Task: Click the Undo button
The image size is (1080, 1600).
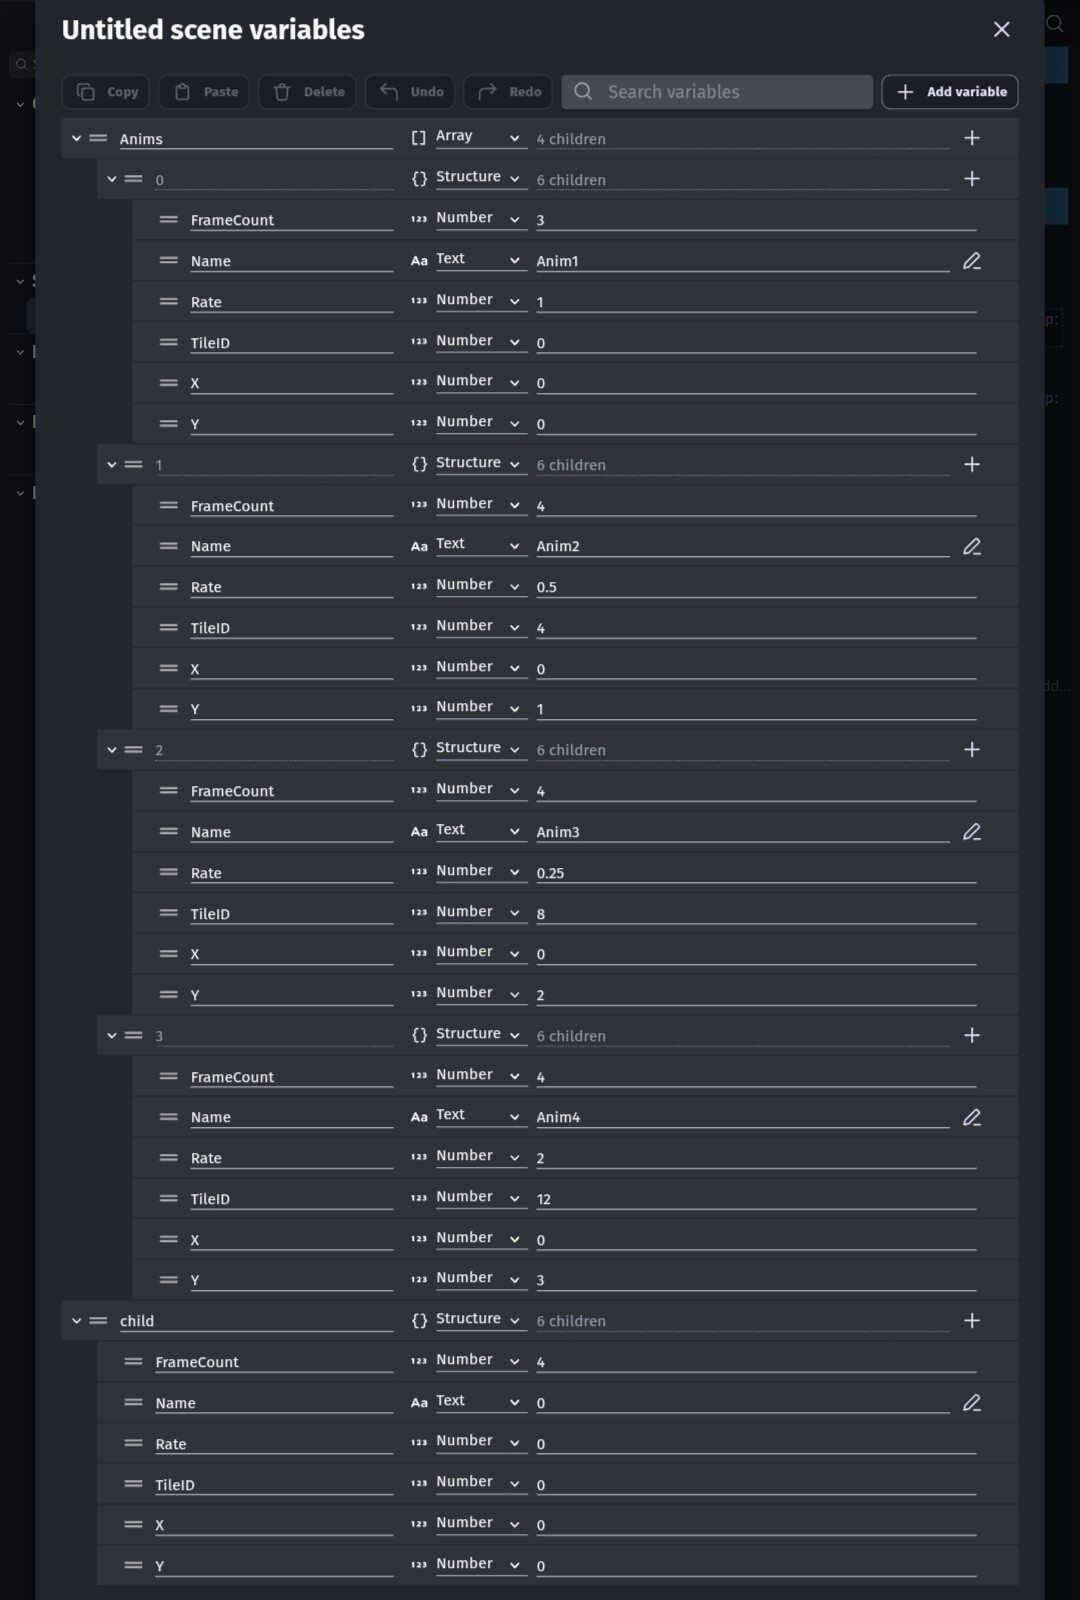Action: 411,92
